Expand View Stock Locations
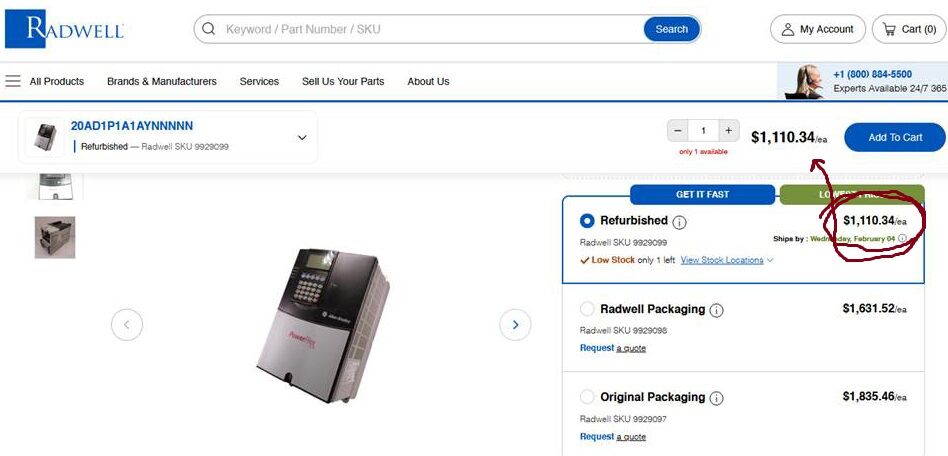 725,260
